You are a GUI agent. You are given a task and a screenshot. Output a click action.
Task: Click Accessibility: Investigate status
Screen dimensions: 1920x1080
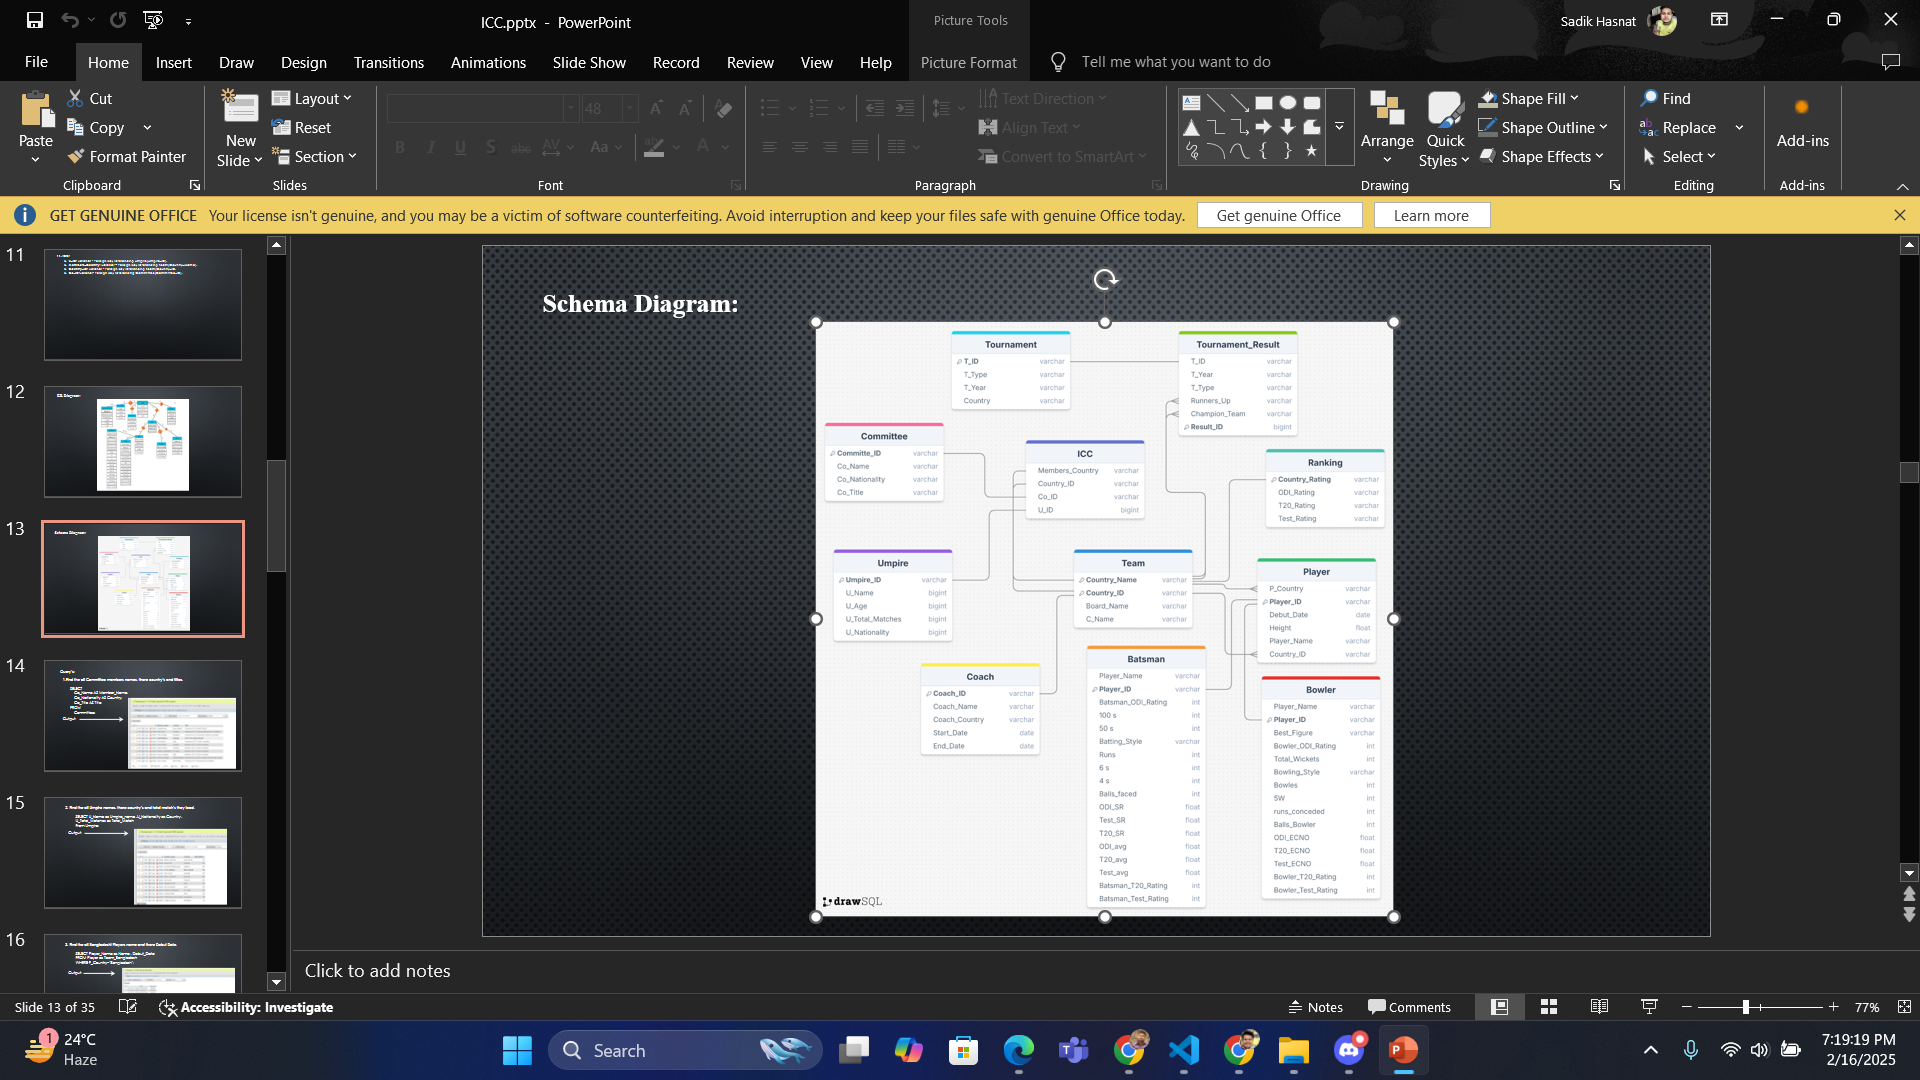(246, 1007)
